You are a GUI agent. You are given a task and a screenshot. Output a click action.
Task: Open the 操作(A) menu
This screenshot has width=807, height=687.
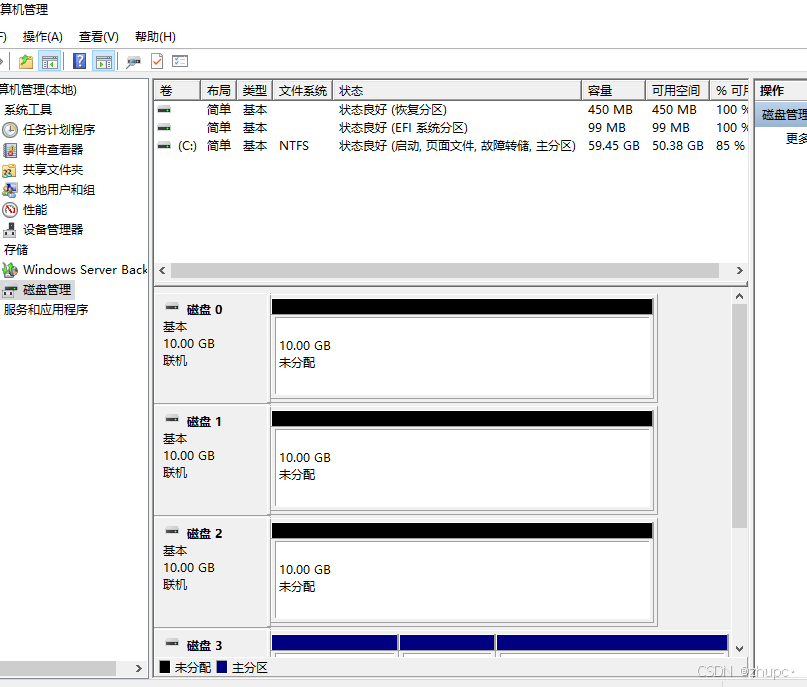[x=43, y=37]
